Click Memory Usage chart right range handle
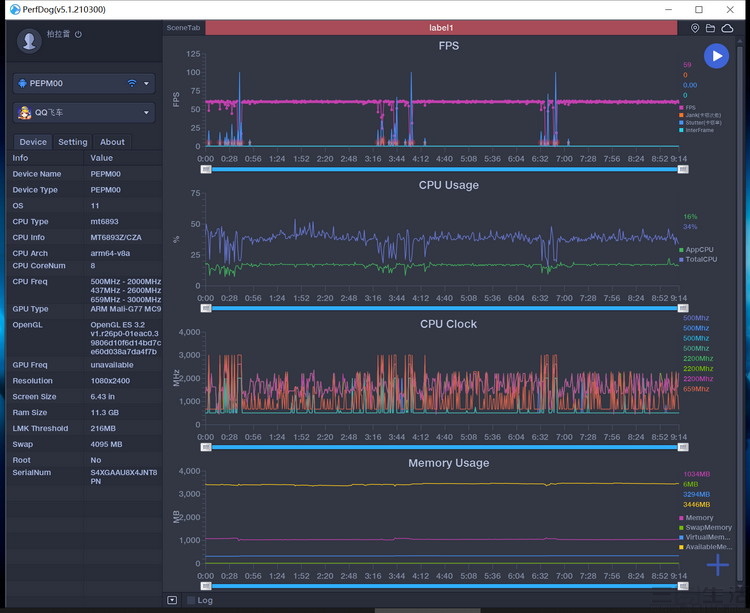 tap(683, 586)
